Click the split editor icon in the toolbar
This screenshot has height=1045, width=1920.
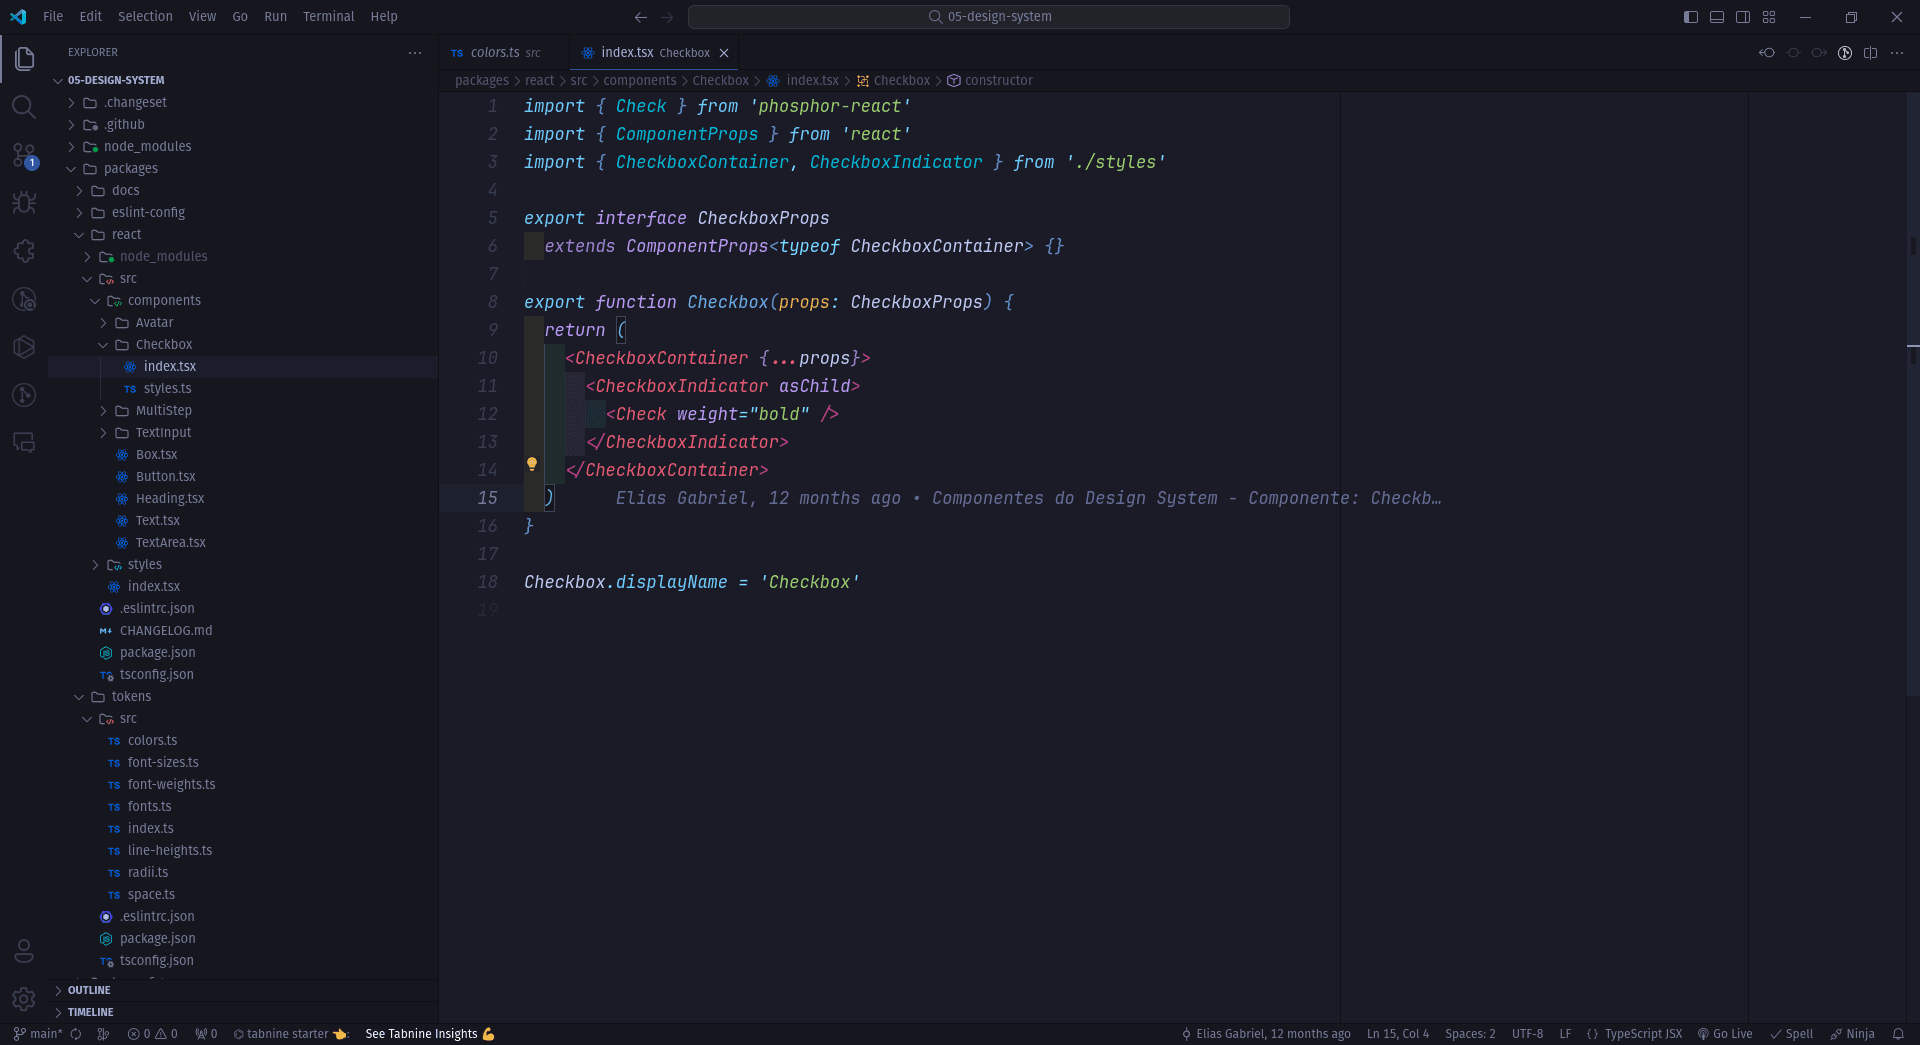(x=1871, y=53)
